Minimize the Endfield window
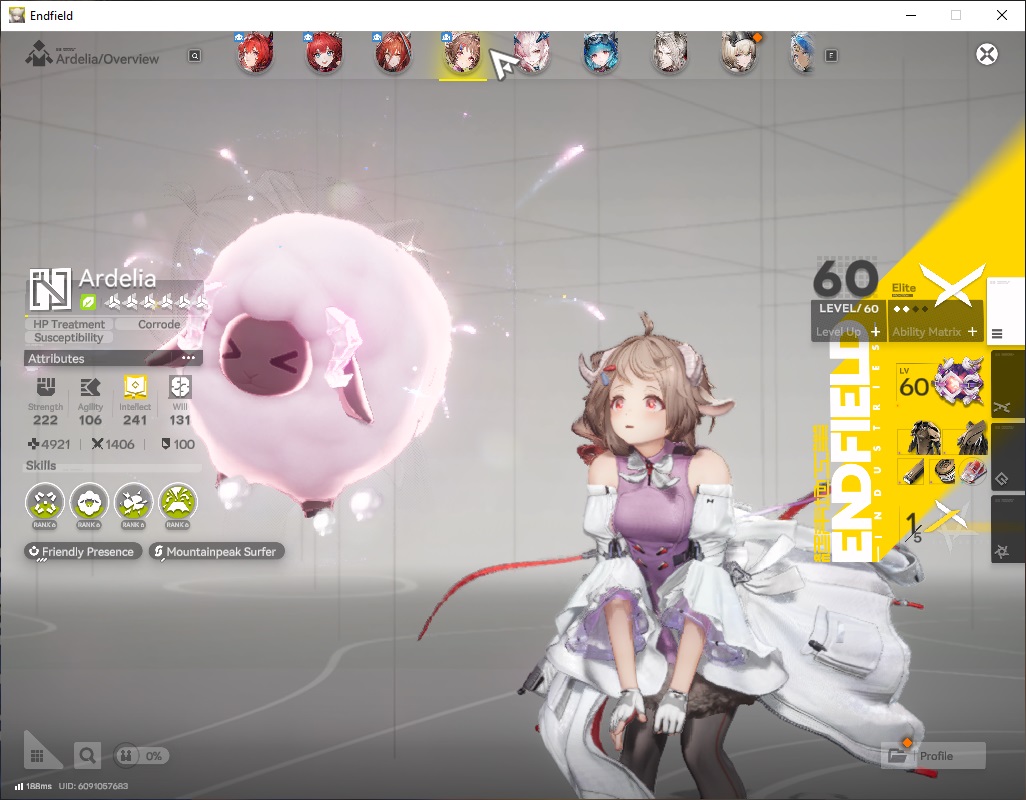This screenshot has height=800, width=1026. tap(911, 15)
